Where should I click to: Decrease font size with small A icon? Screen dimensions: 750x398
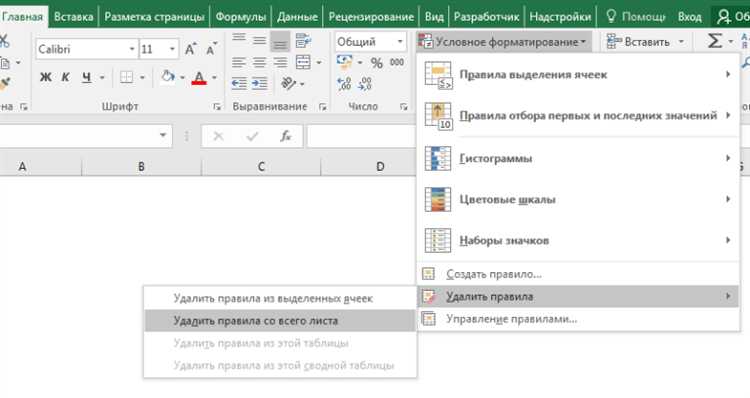(x=211, y=49)
